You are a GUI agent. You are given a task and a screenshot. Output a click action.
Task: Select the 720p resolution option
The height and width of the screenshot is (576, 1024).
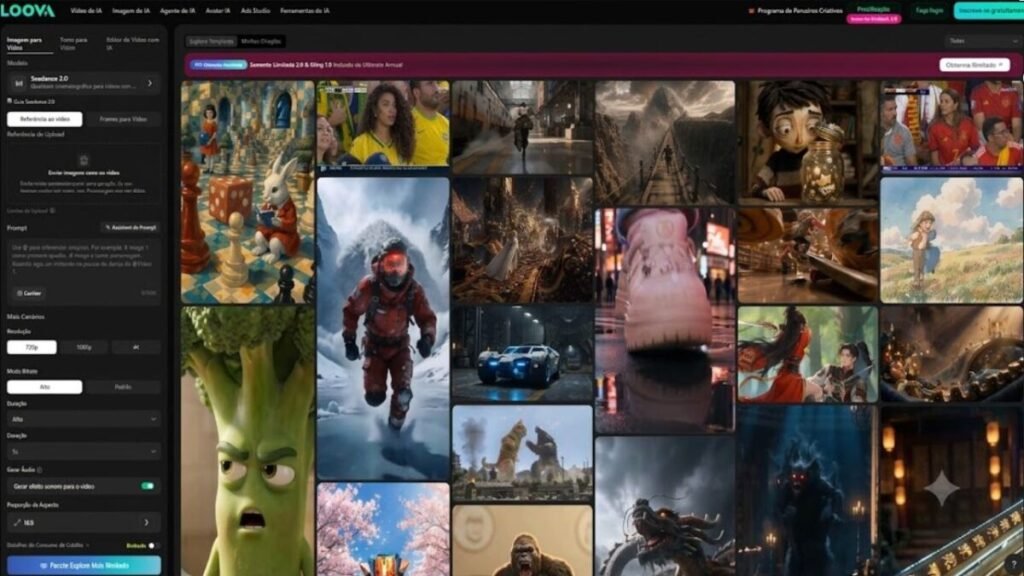point(32,347)
